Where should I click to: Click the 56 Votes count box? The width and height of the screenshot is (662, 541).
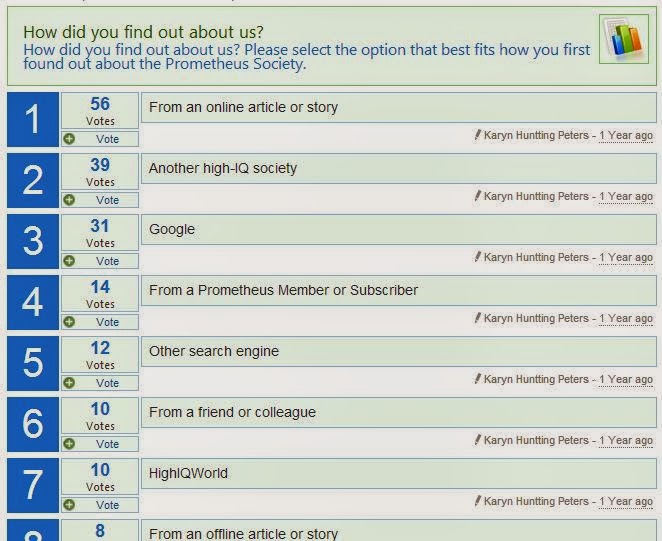[100, 111]
